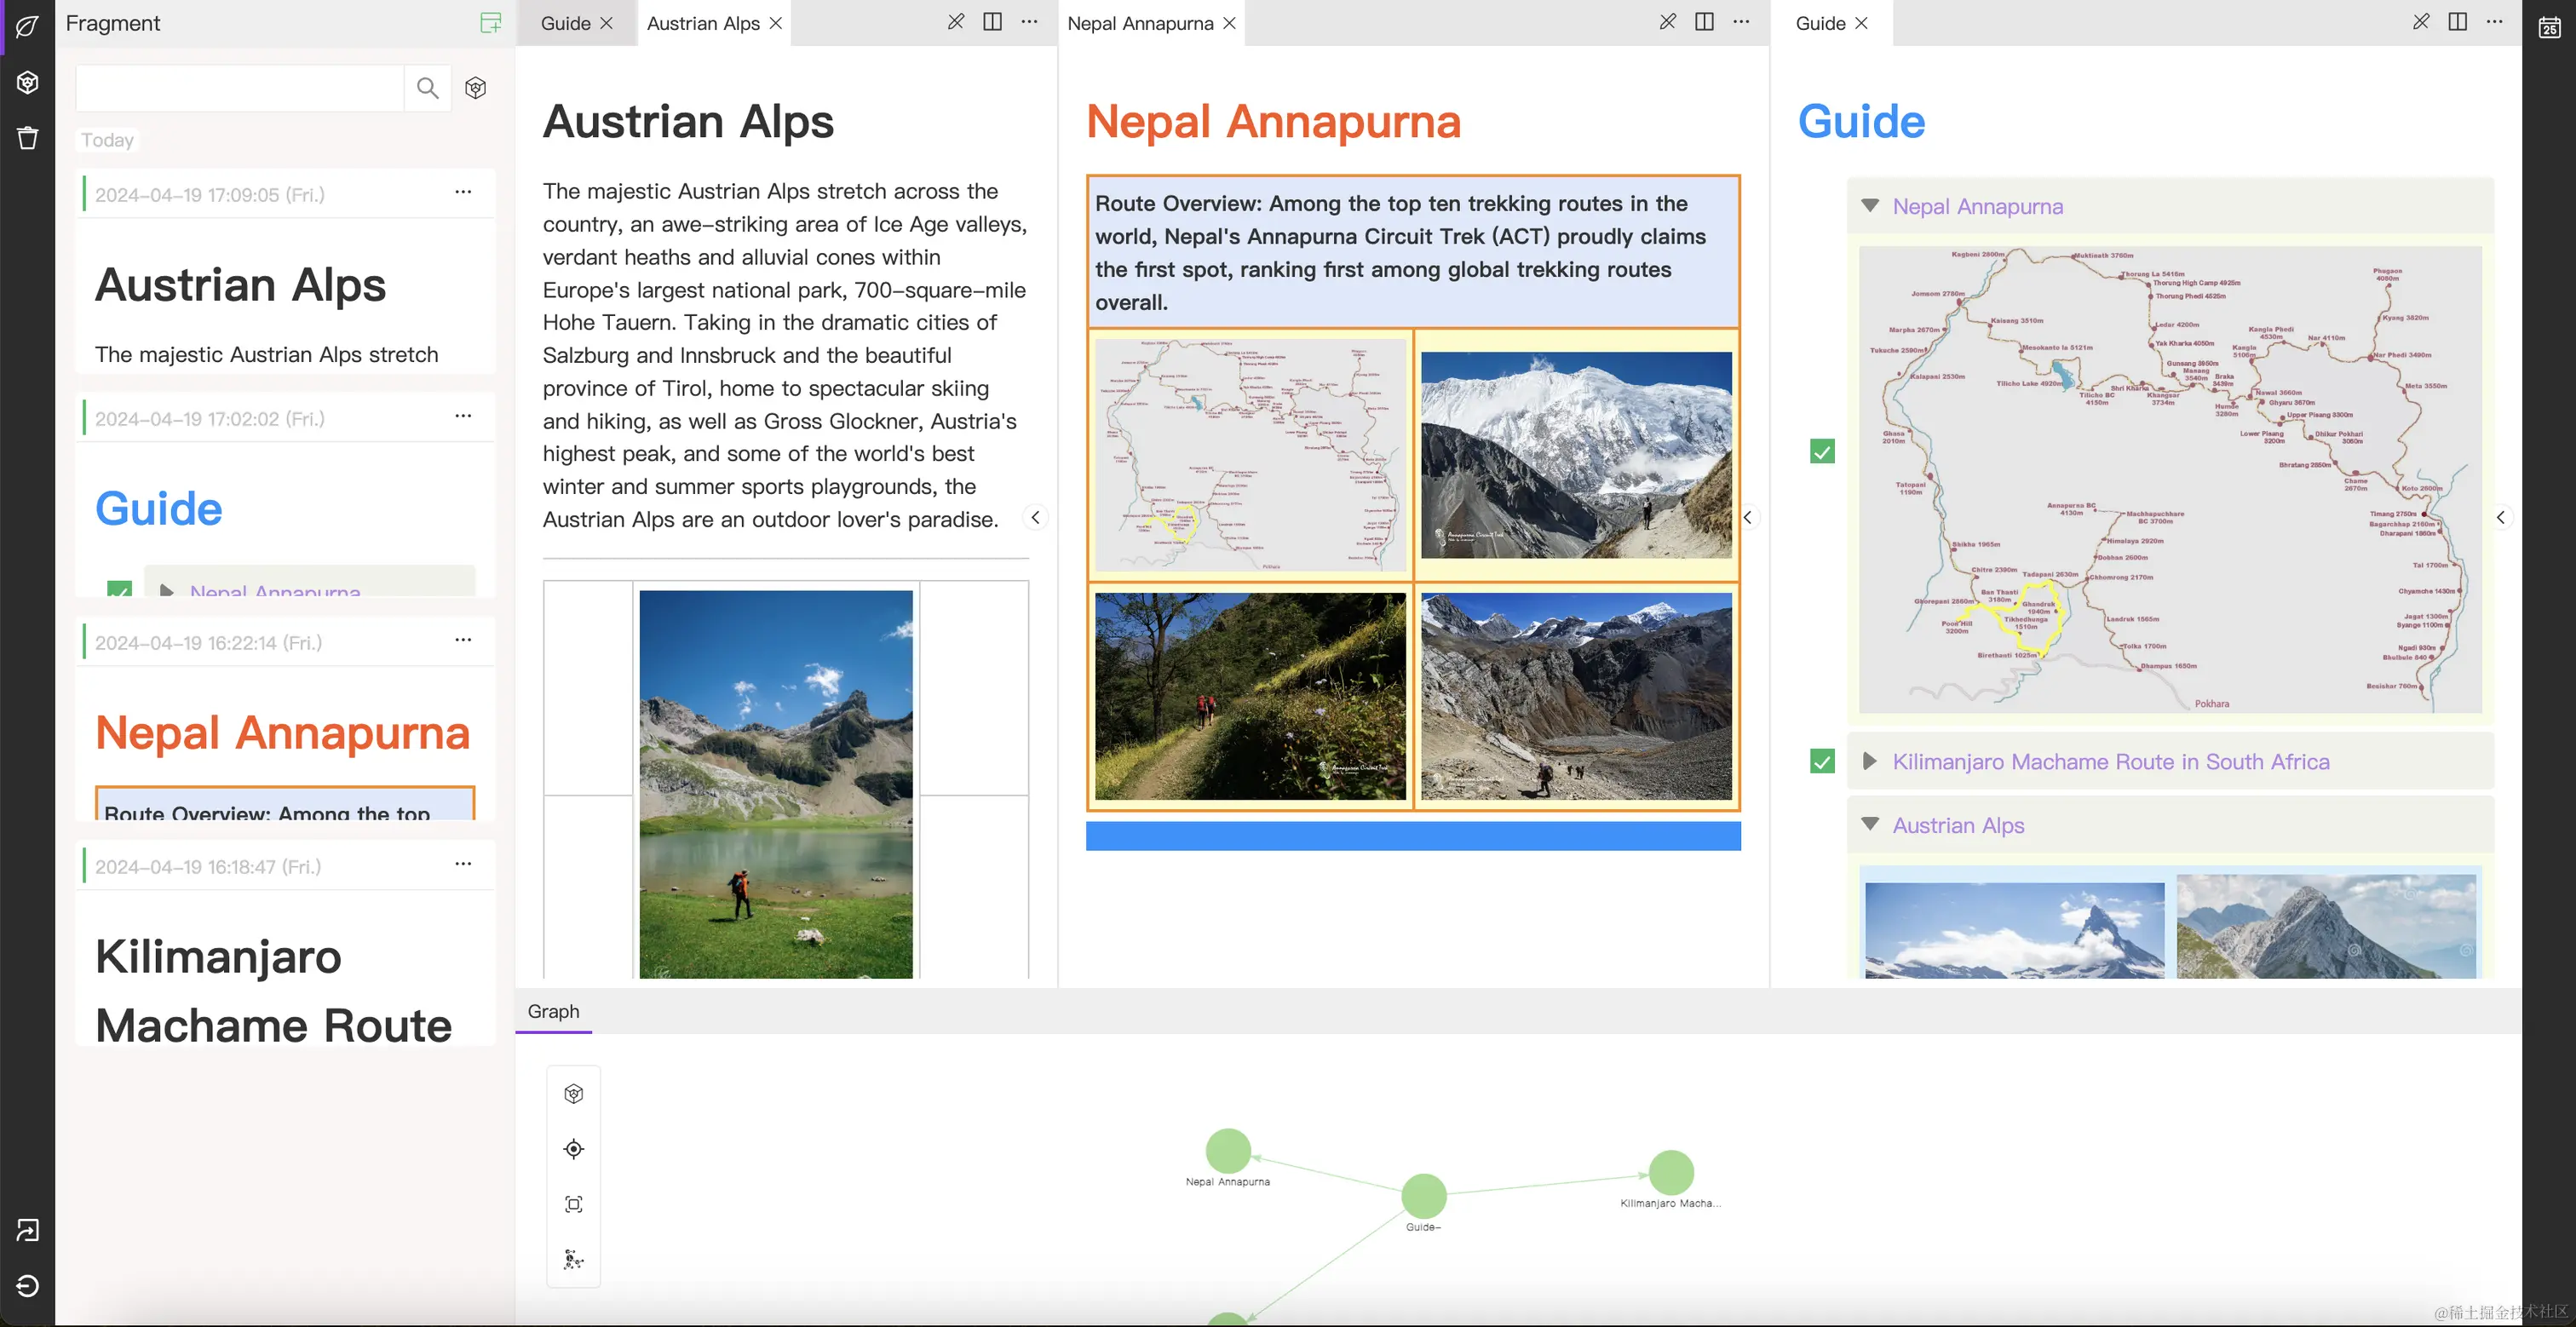The height and width of the screenshot is (1327, 2576).
Task: Click split view icon in Nepal Annapurna pane
Action: click(1704, 22)
